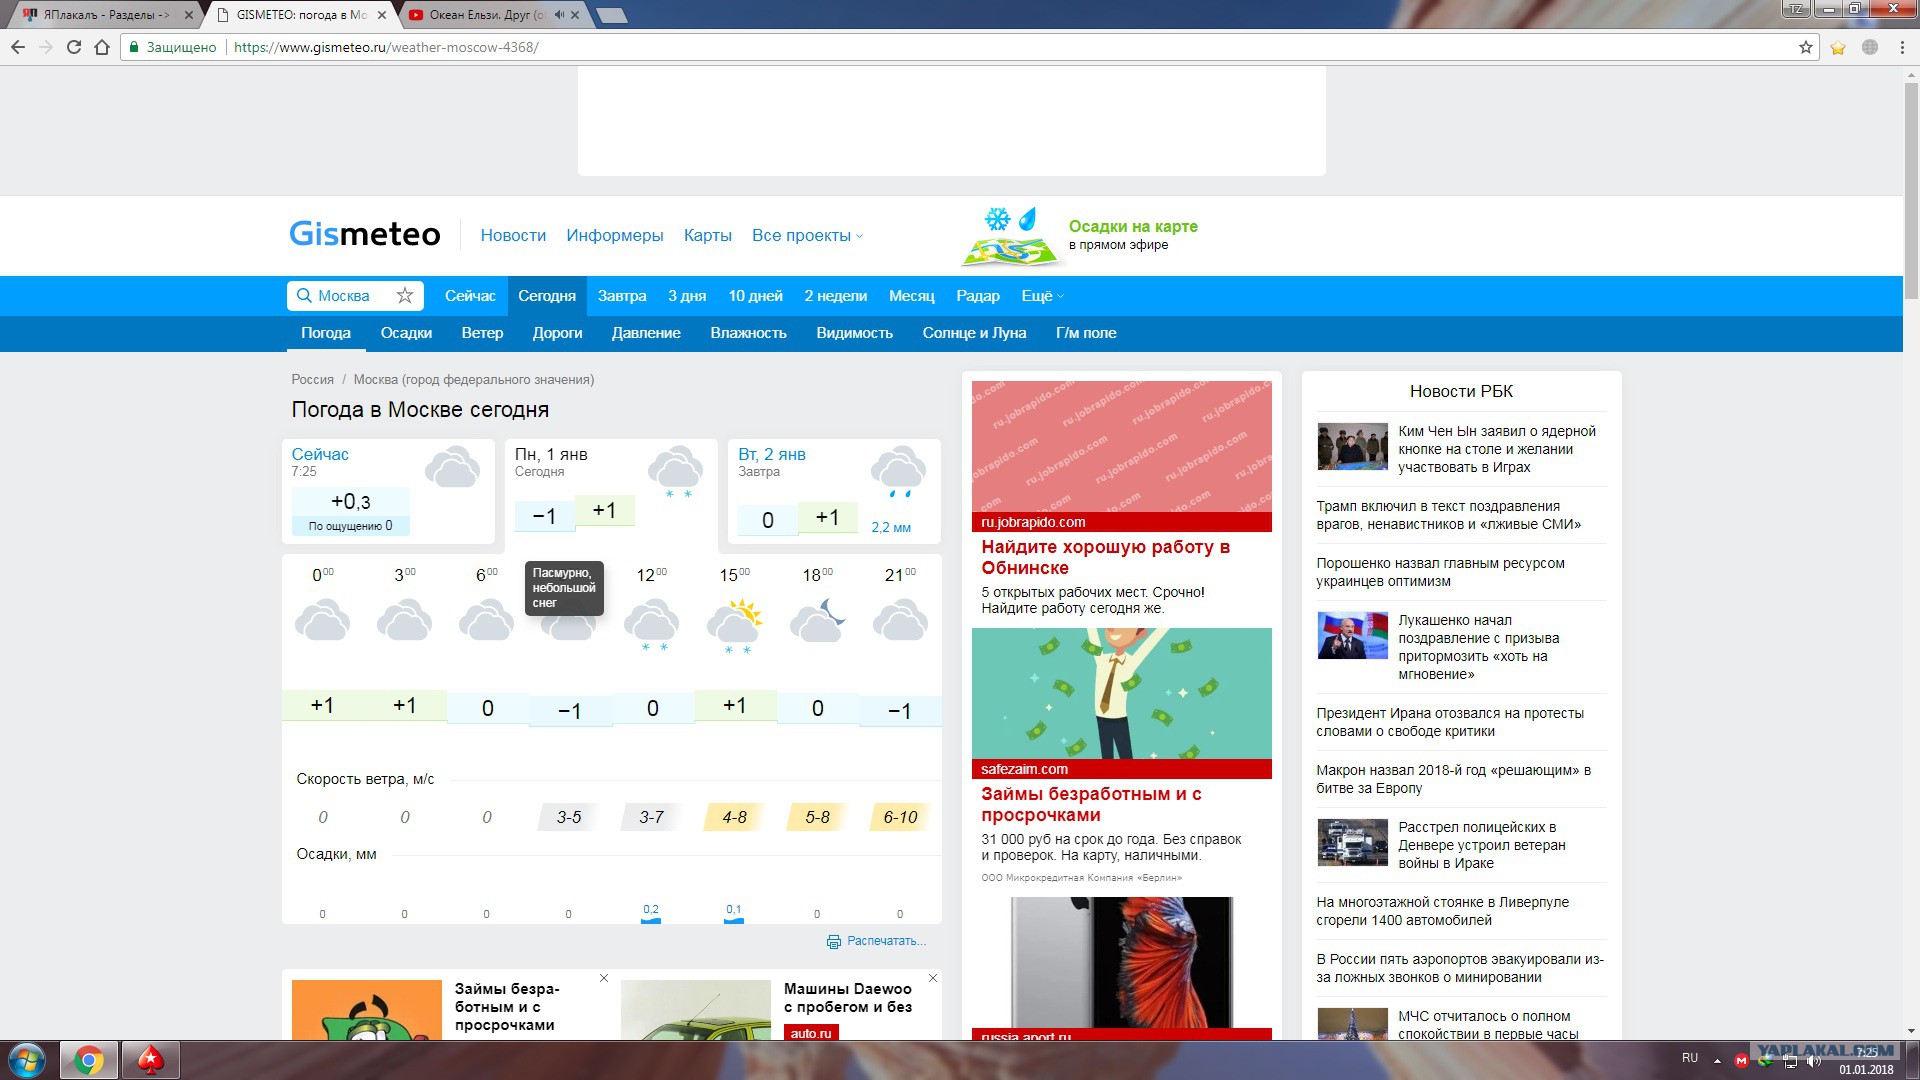Click the favorite star next to Москва

click(404, 295)
